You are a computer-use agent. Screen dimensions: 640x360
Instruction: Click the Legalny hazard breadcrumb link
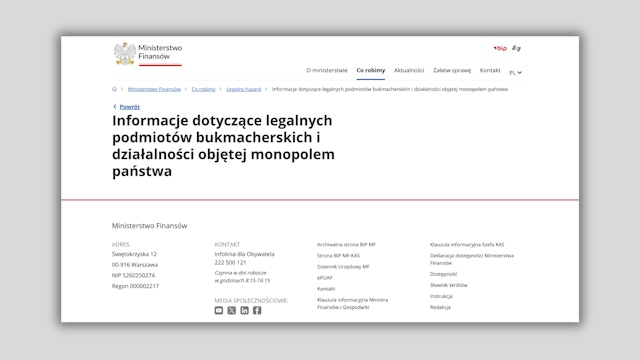tap(244, 89)
